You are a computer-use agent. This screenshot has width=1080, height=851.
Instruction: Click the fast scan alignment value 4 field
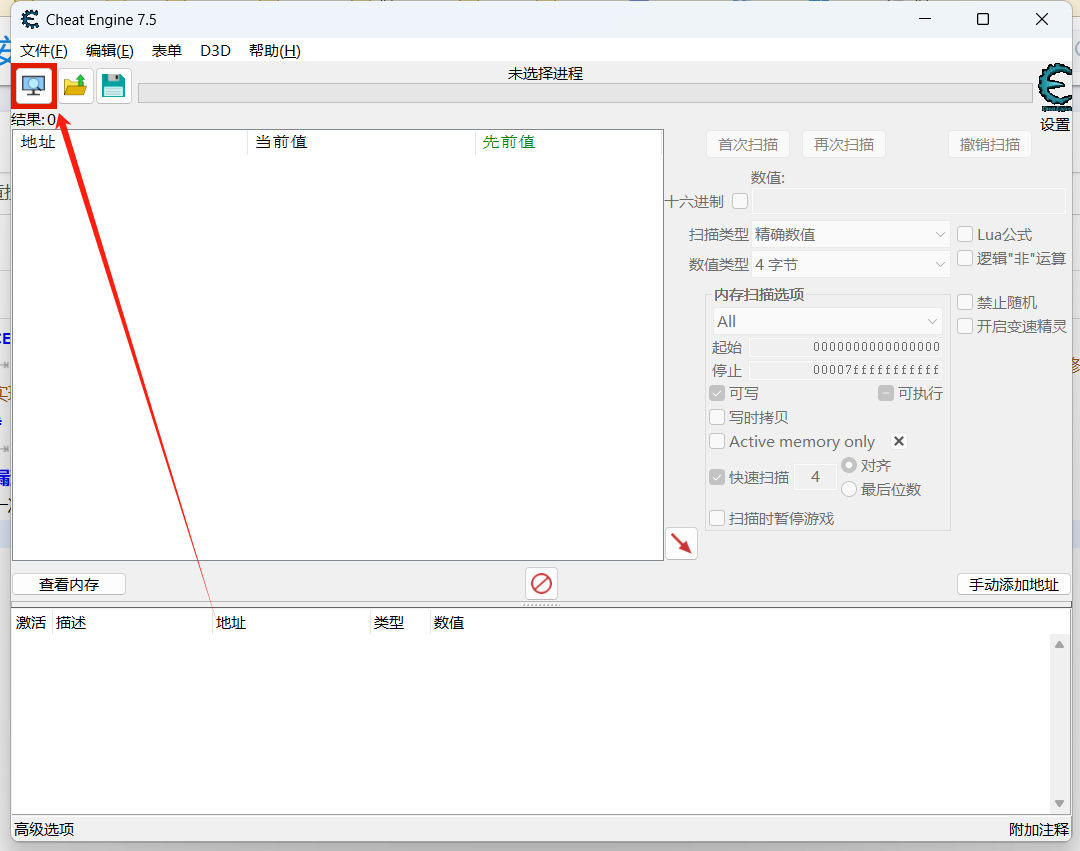(x=816, y=477)
